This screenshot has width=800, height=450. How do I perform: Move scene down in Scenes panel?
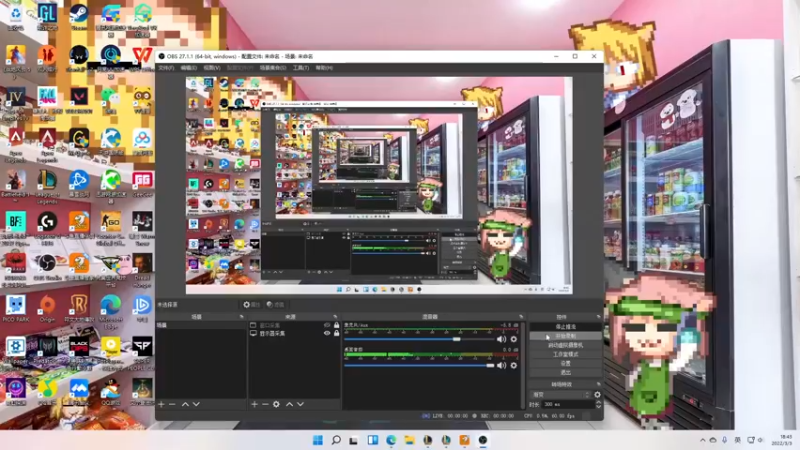coord(196,404)
